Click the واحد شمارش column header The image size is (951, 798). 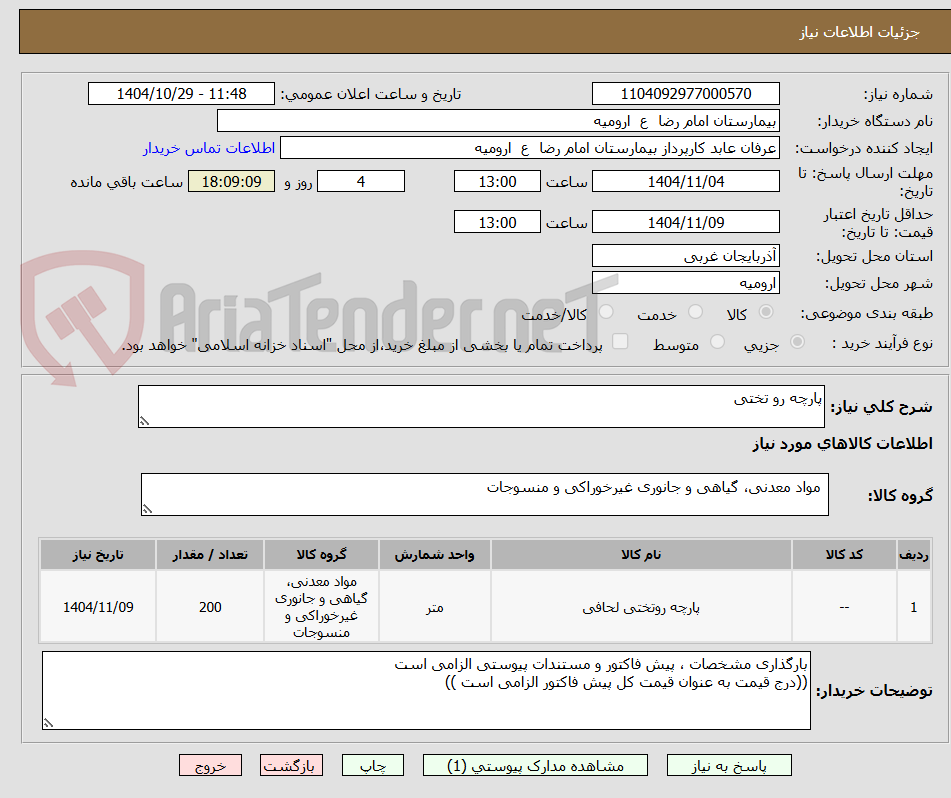[x=434, y=554]
